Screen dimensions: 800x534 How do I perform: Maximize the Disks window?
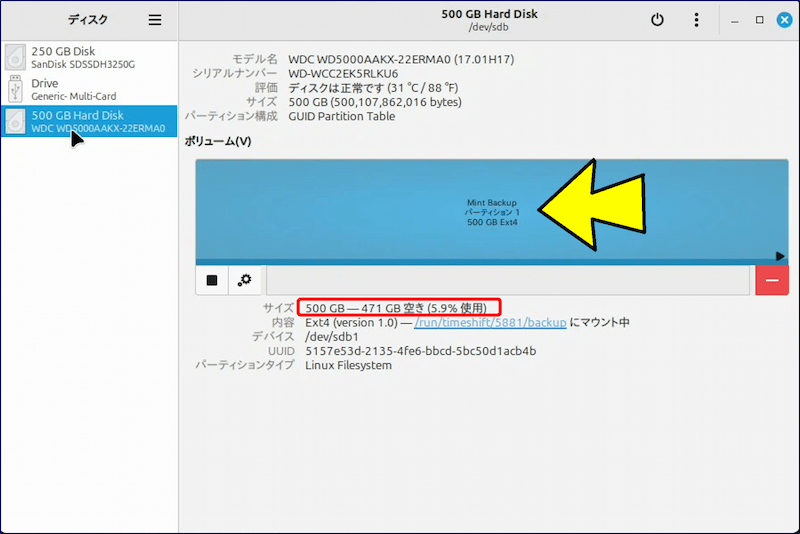[760, 20]
